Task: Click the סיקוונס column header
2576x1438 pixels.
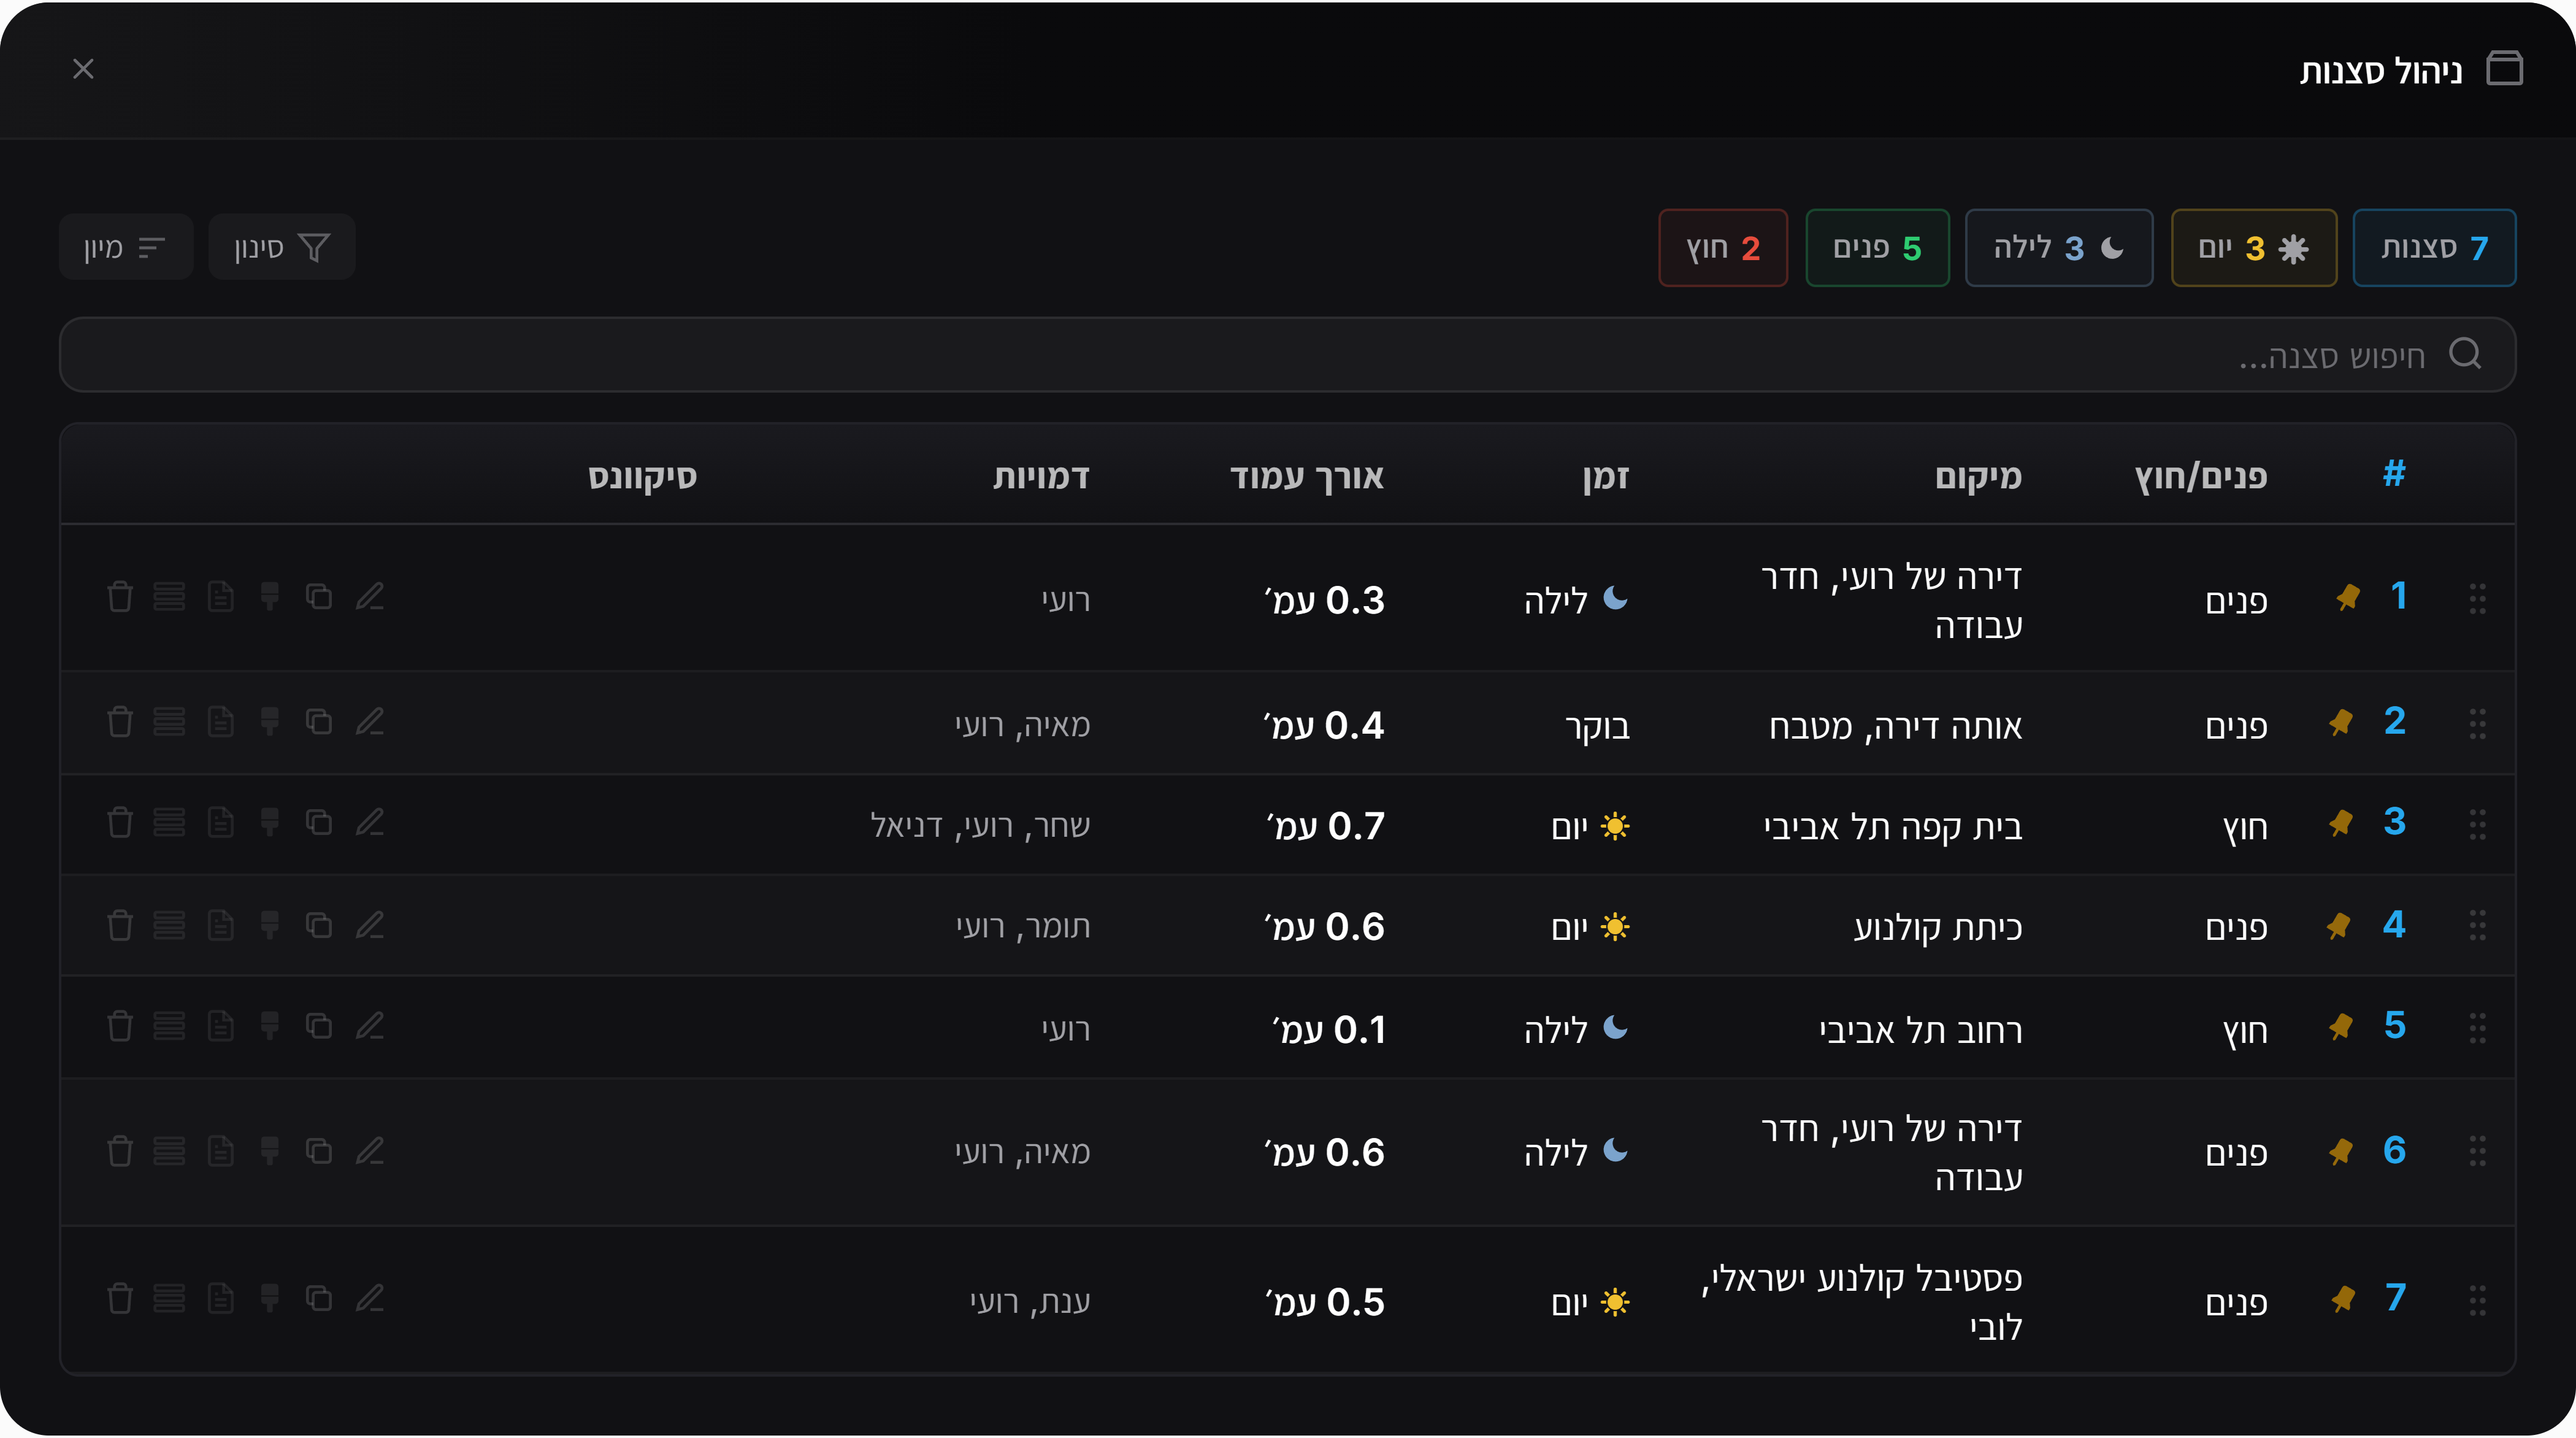Action: click(642, 477)
